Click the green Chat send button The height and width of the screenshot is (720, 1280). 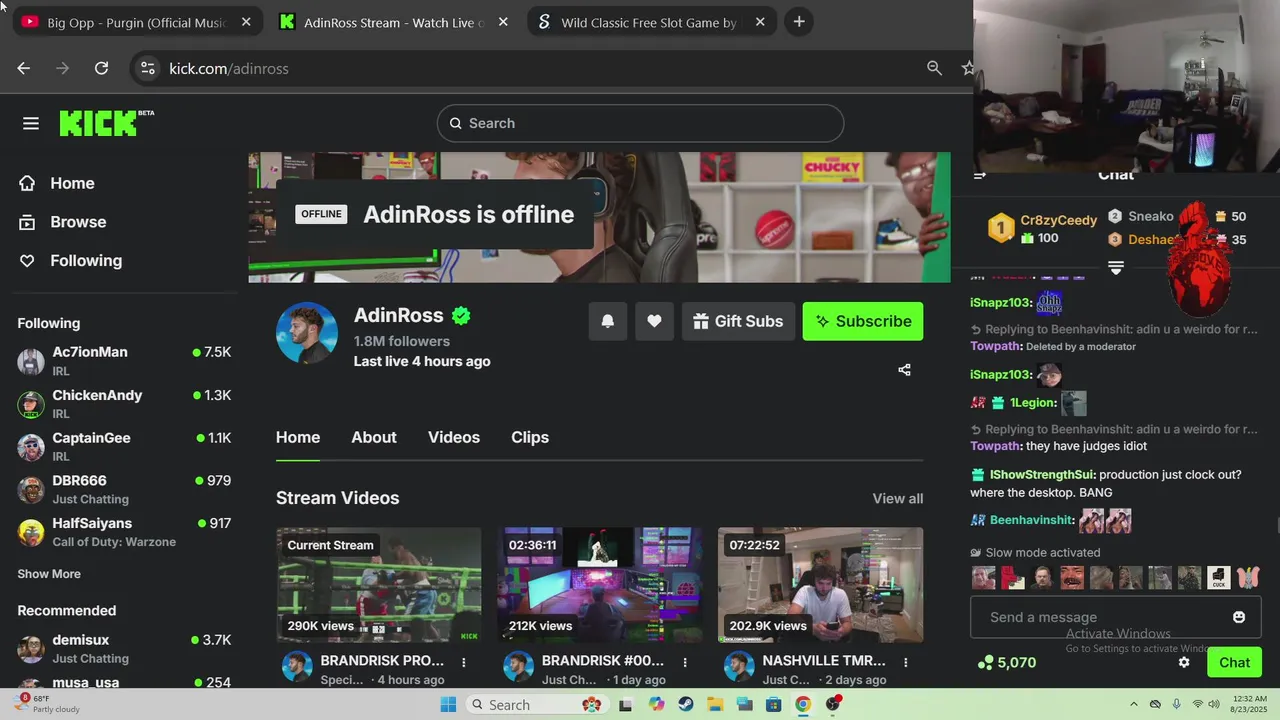click(1234, 662)
